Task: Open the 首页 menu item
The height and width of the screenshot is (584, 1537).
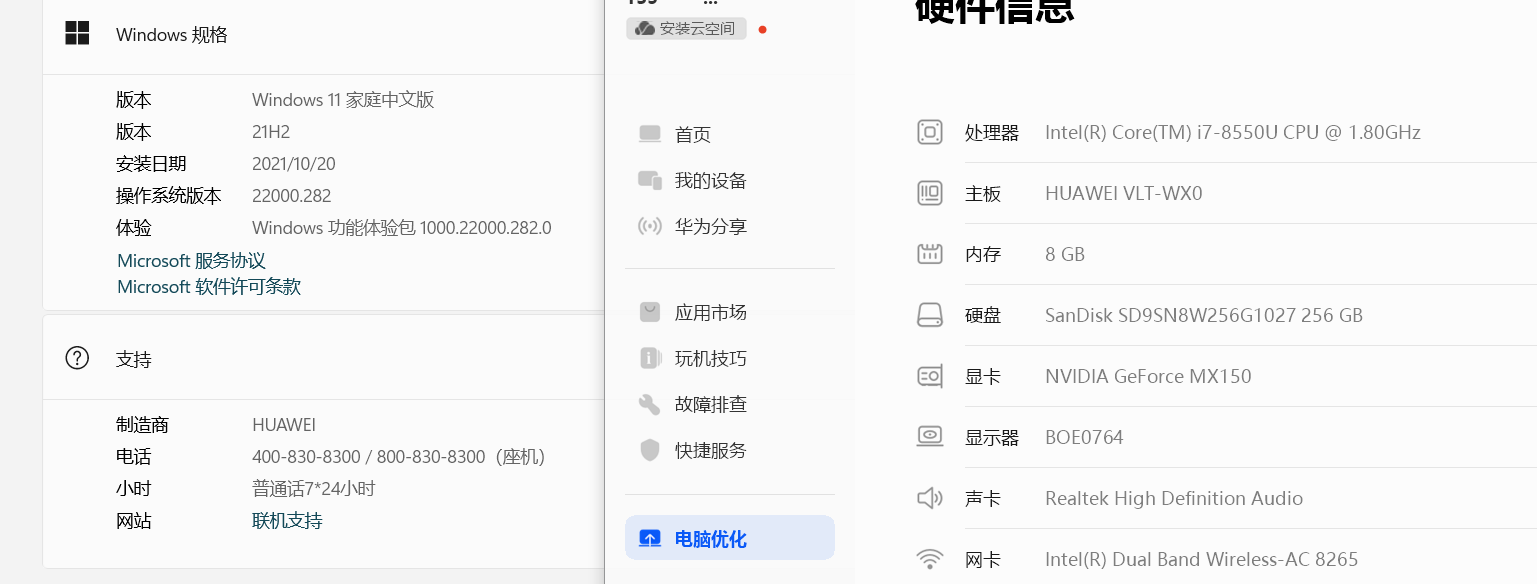Action: pos(730,134)
